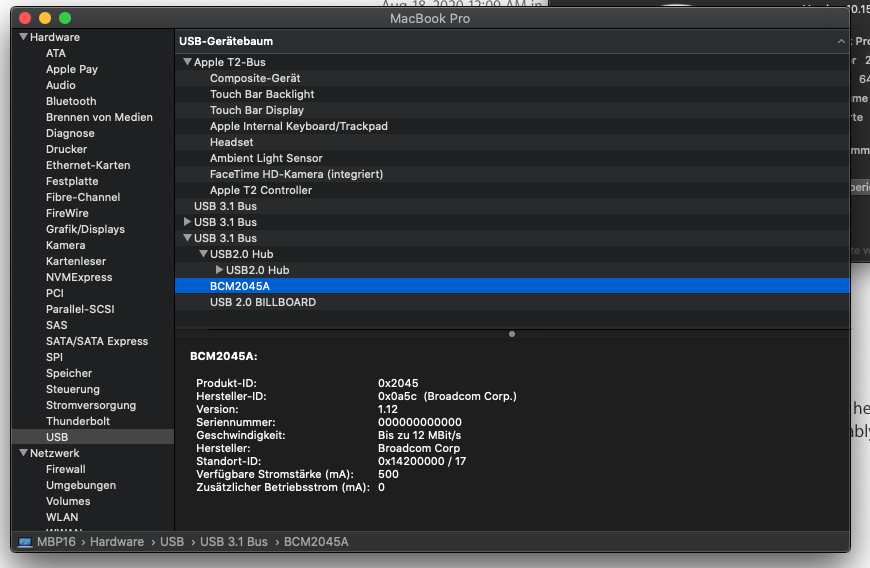The image size is (870, 568).
Task: Select Kartenleser in the sidebar
Action: [75, 261]
